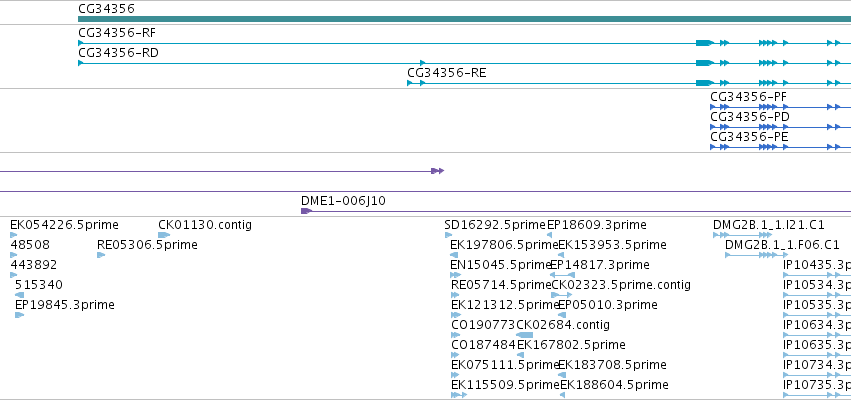Viewport: 851px width, 400px height.
Task: Select EST RE05714.5prime
Action: (501, 285)
